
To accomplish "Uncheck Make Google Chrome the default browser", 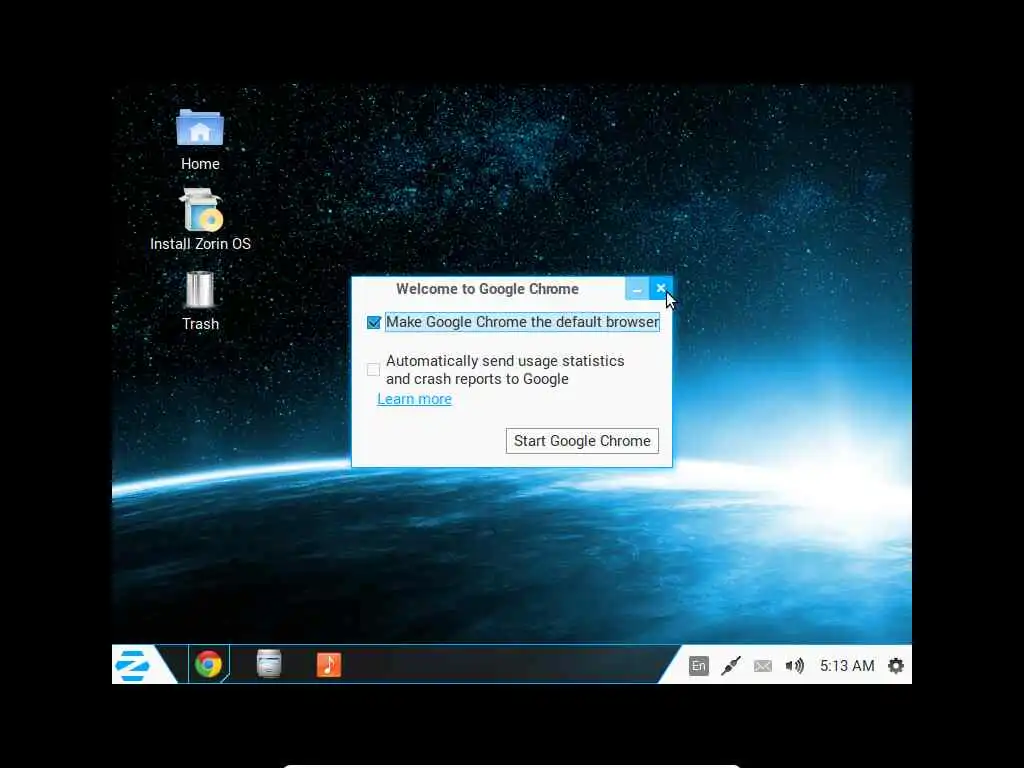I will click(374, 323).
